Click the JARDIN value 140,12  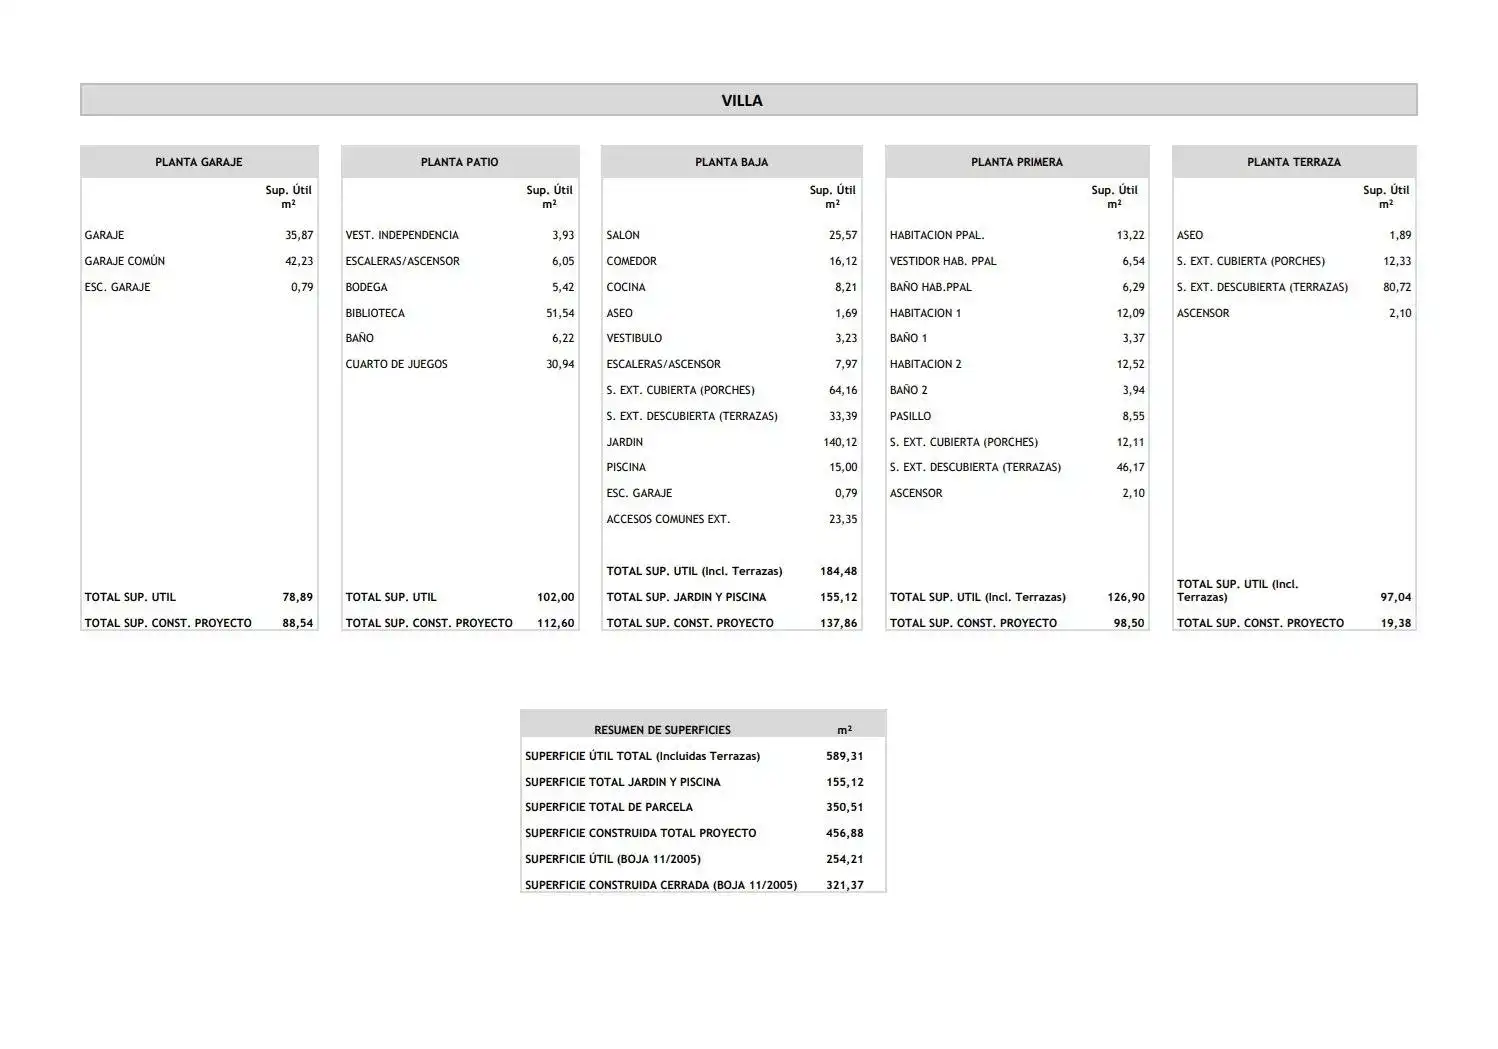coord(840,442)
